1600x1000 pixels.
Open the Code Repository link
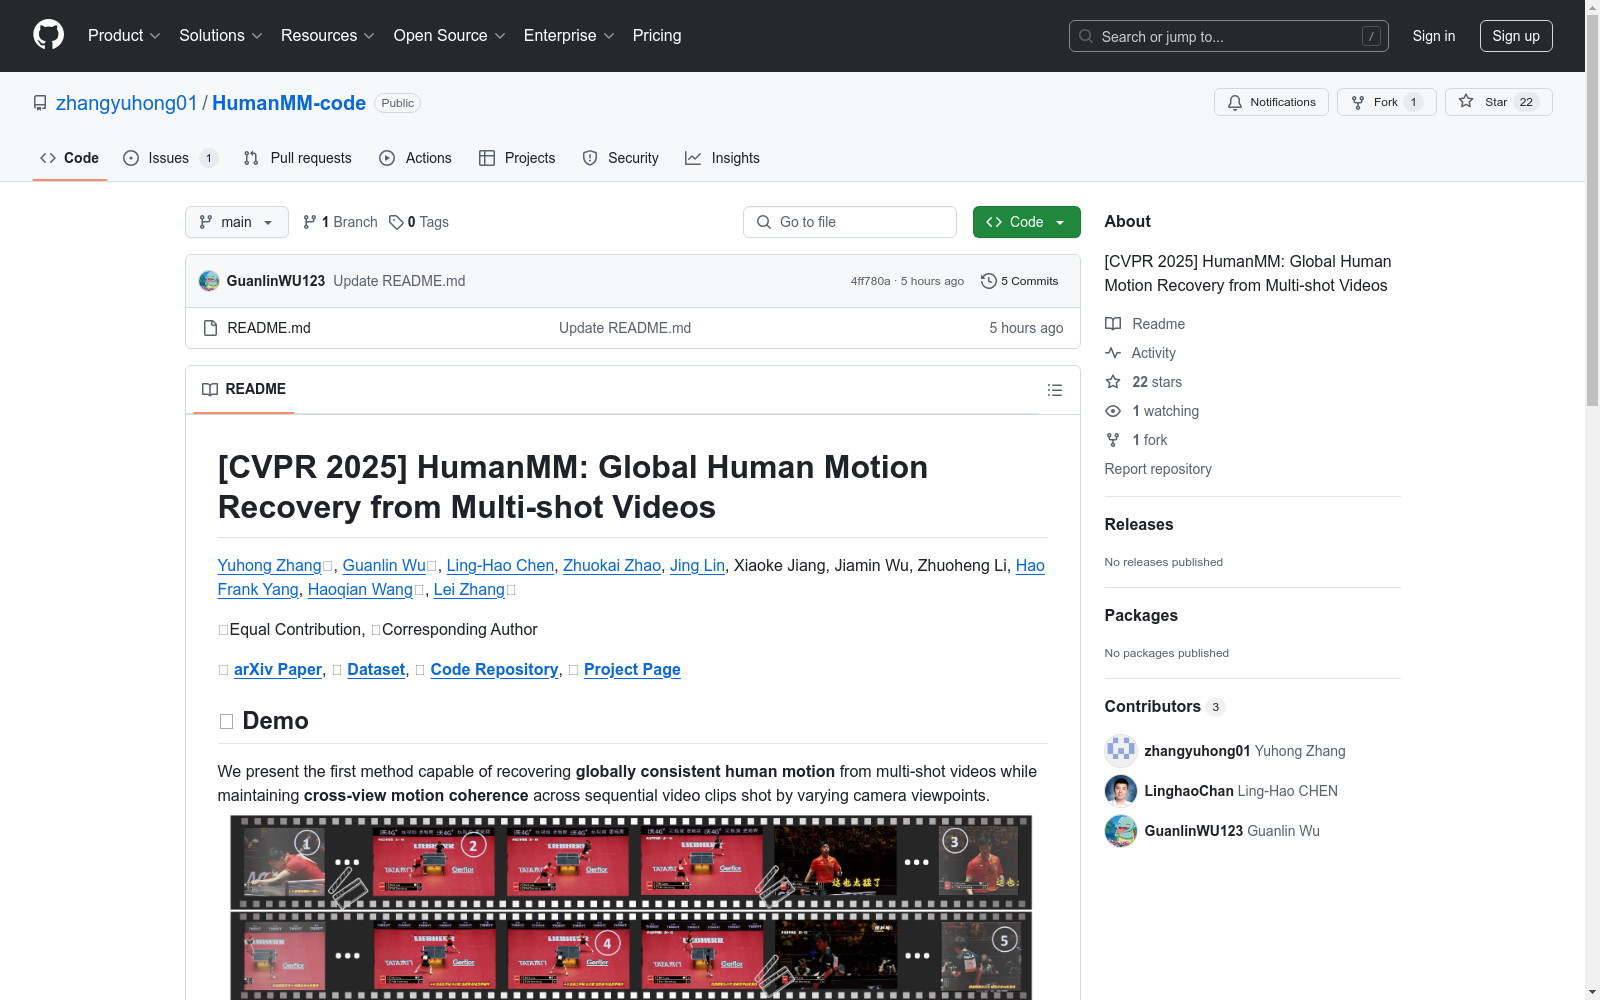pos(495,669)
